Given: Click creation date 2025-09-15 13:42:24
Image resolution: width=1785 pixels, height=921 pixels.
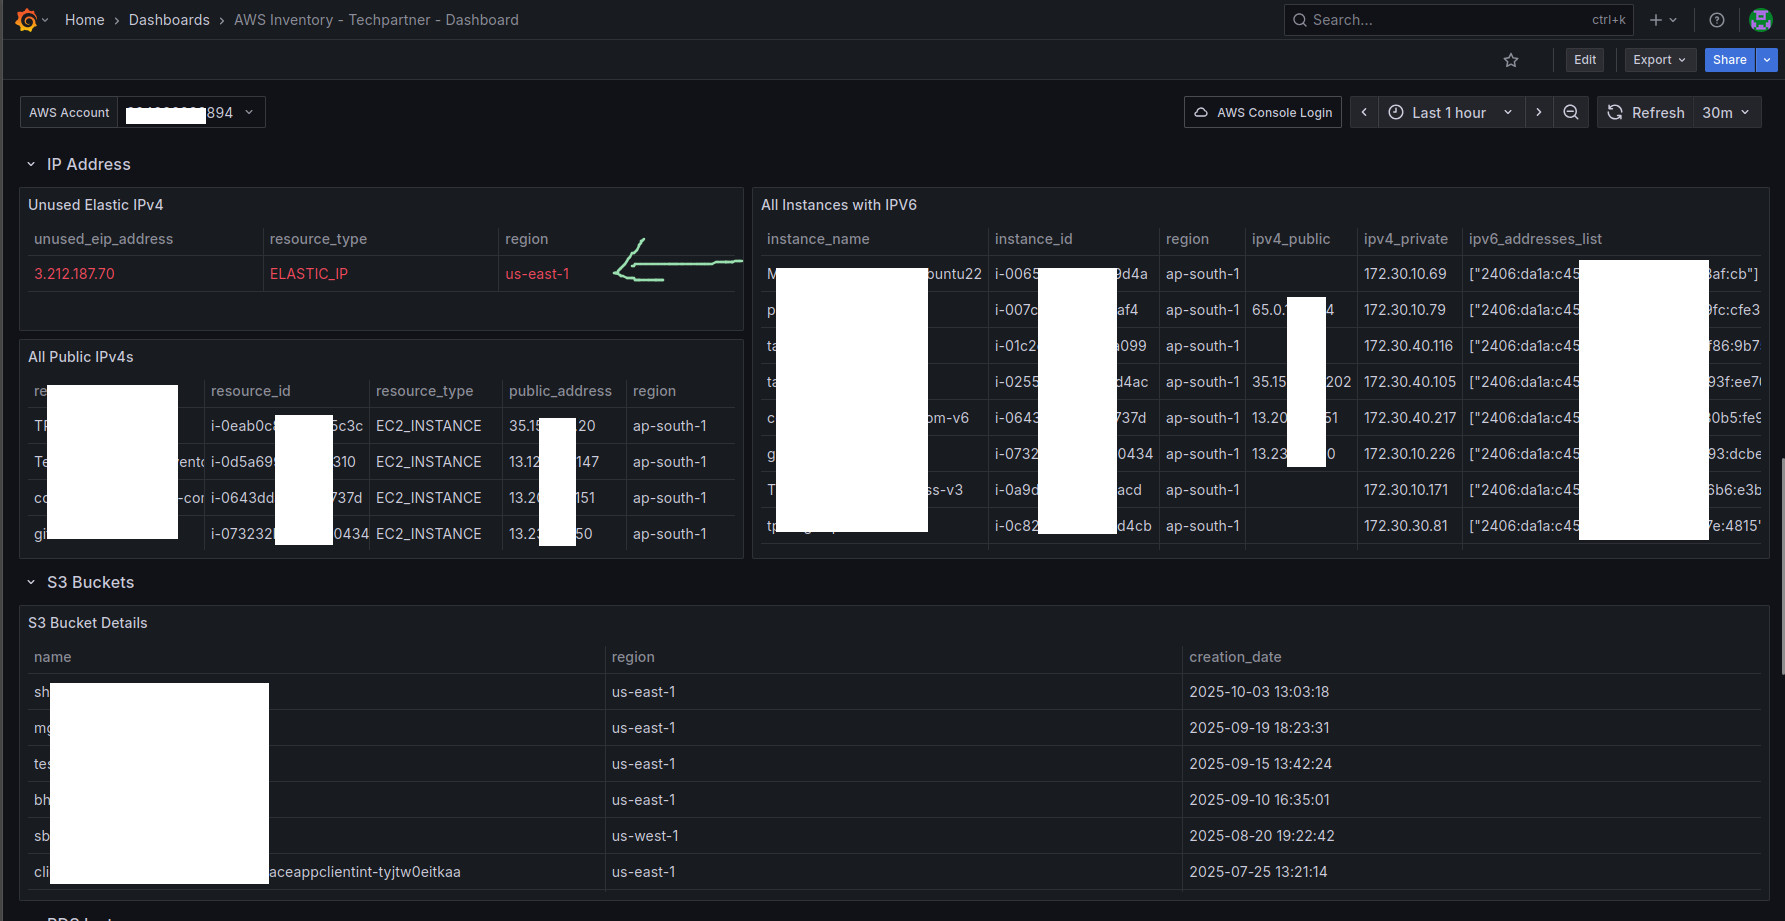Looking at the screenshot, I should click(1260, 764).
